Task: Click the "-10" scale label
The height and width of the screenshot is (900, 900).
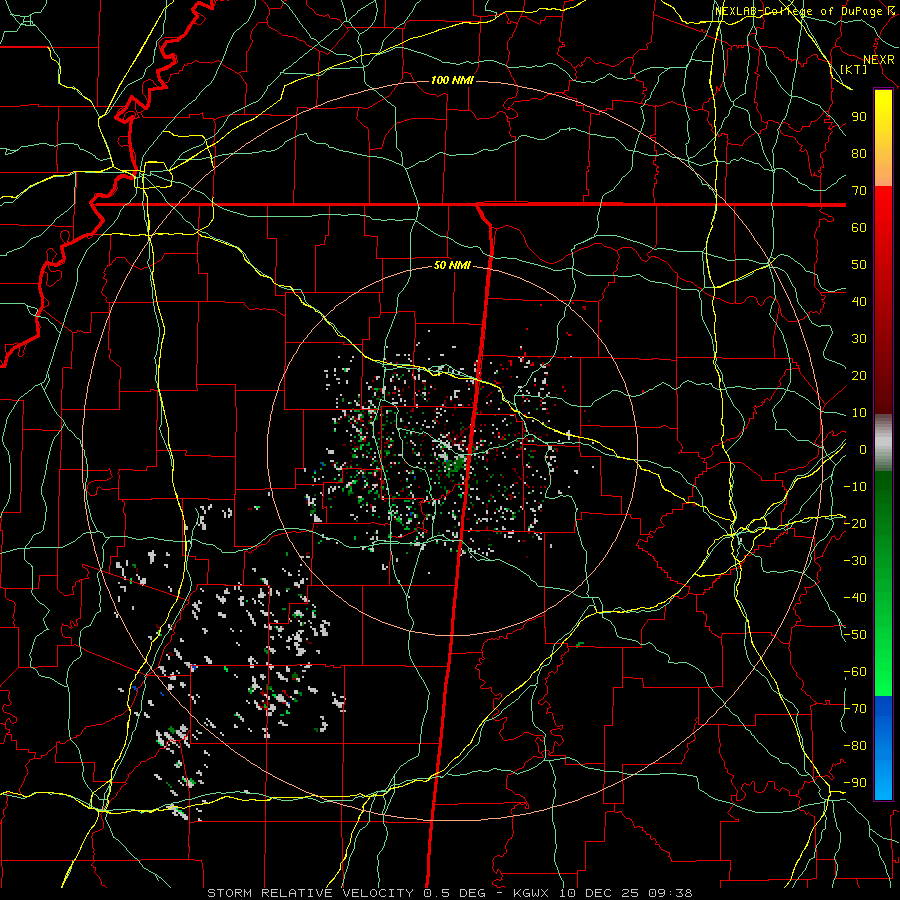Action: (x=855, y=487)
